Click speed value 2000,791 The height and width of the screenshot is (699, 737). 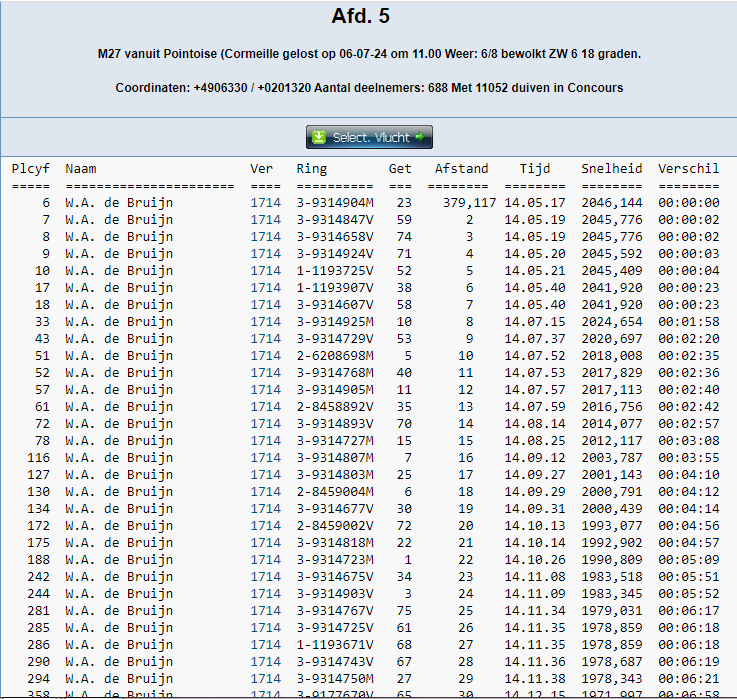click(x=612, y=491)
